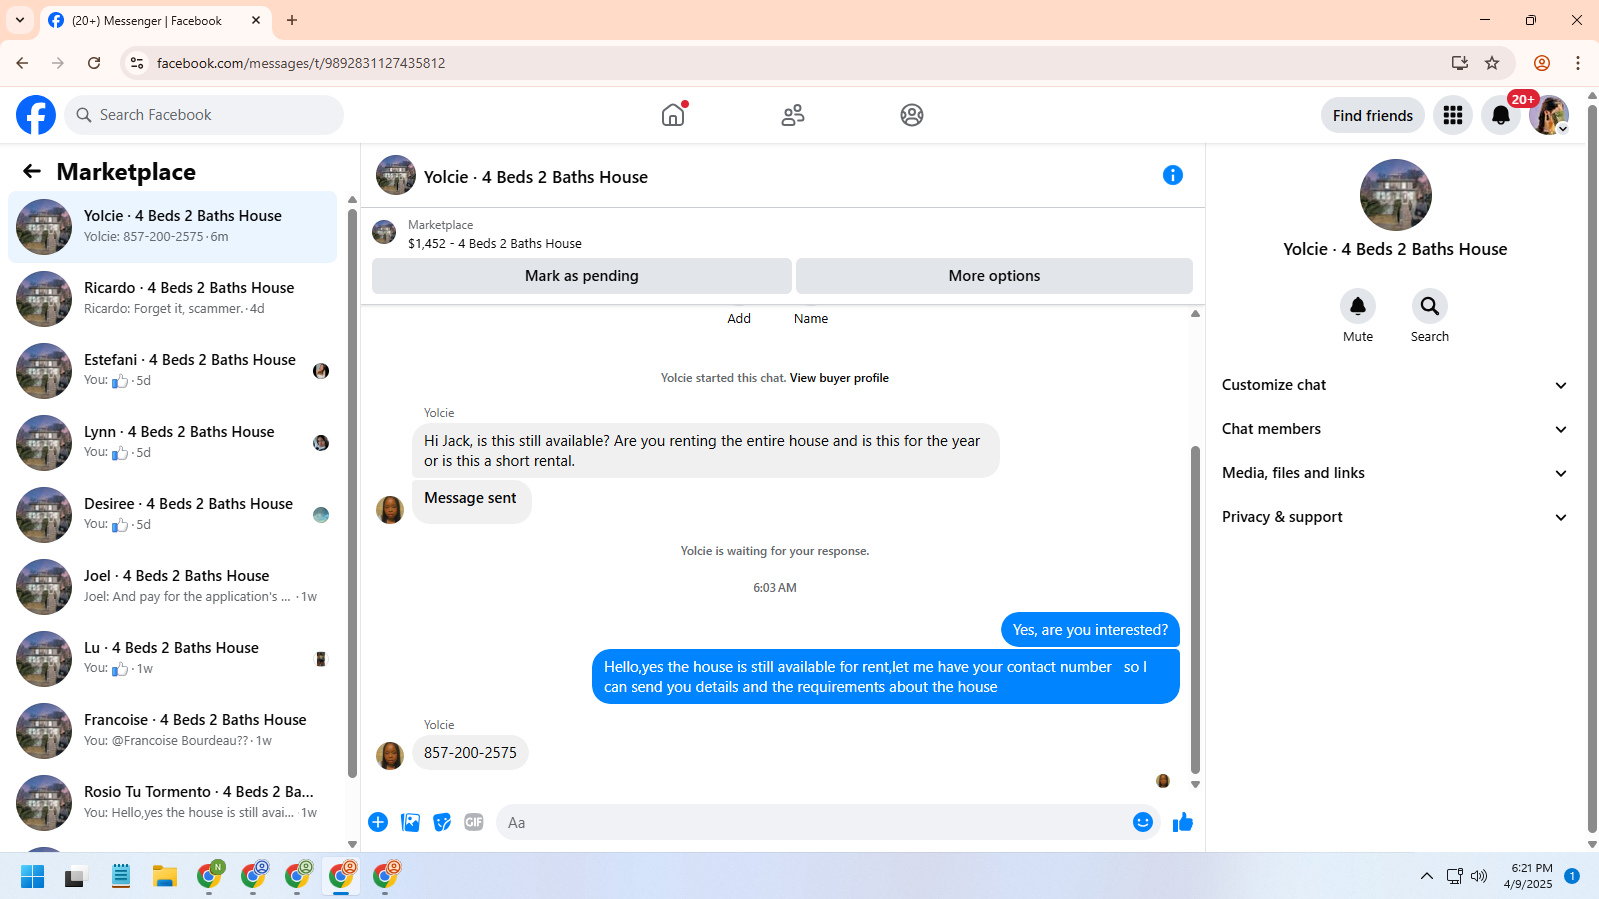Open conversation information icon
This screenshot has height=899, width=1599.
tap(1173, 175)
